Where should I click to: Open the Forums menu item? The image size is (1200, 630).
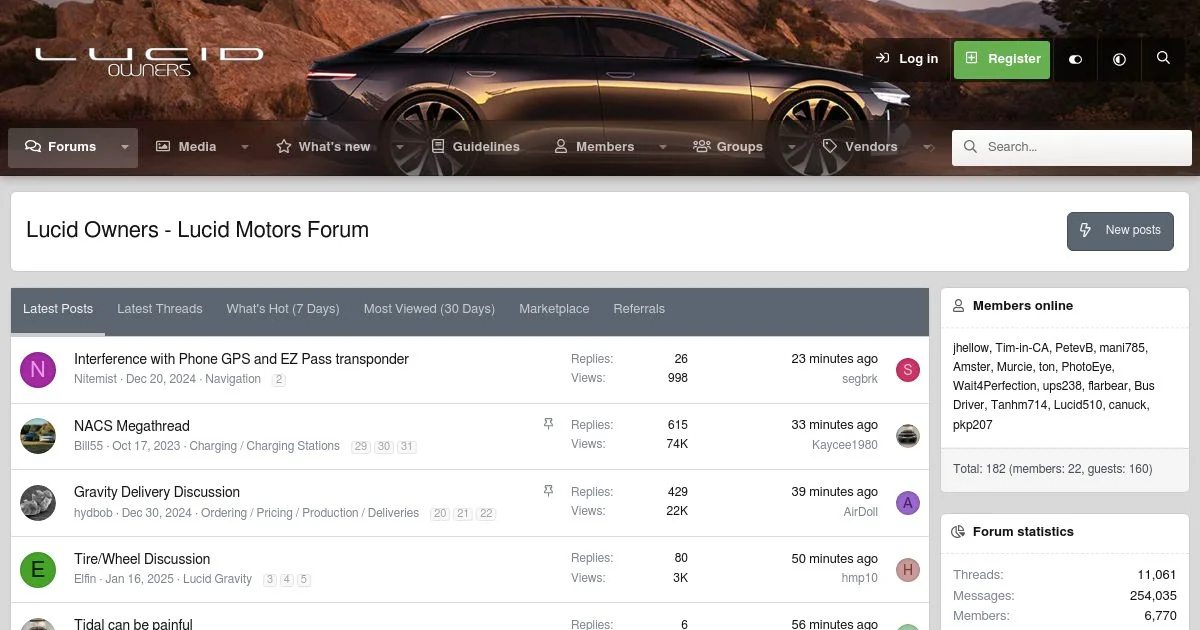tap(61, 147)
